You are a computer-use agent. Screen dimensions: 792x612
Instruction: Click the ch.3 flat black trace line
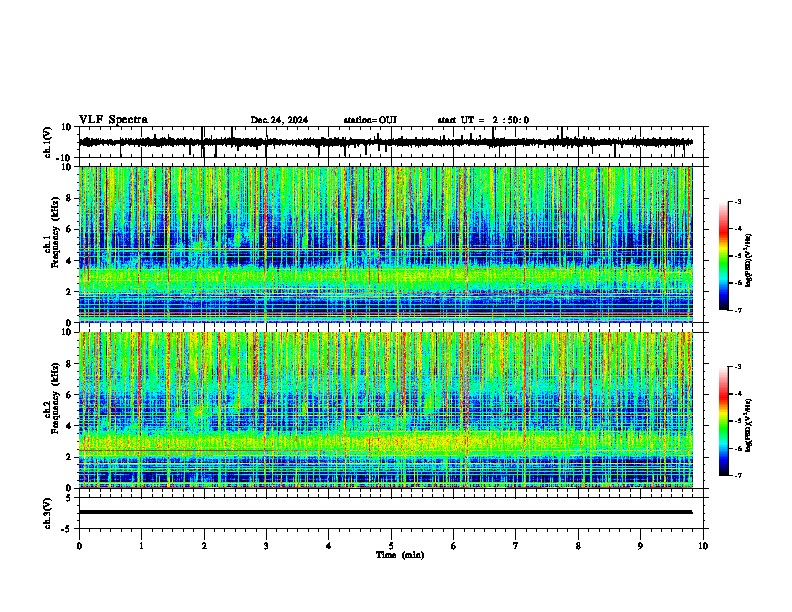tap(385, 512)
